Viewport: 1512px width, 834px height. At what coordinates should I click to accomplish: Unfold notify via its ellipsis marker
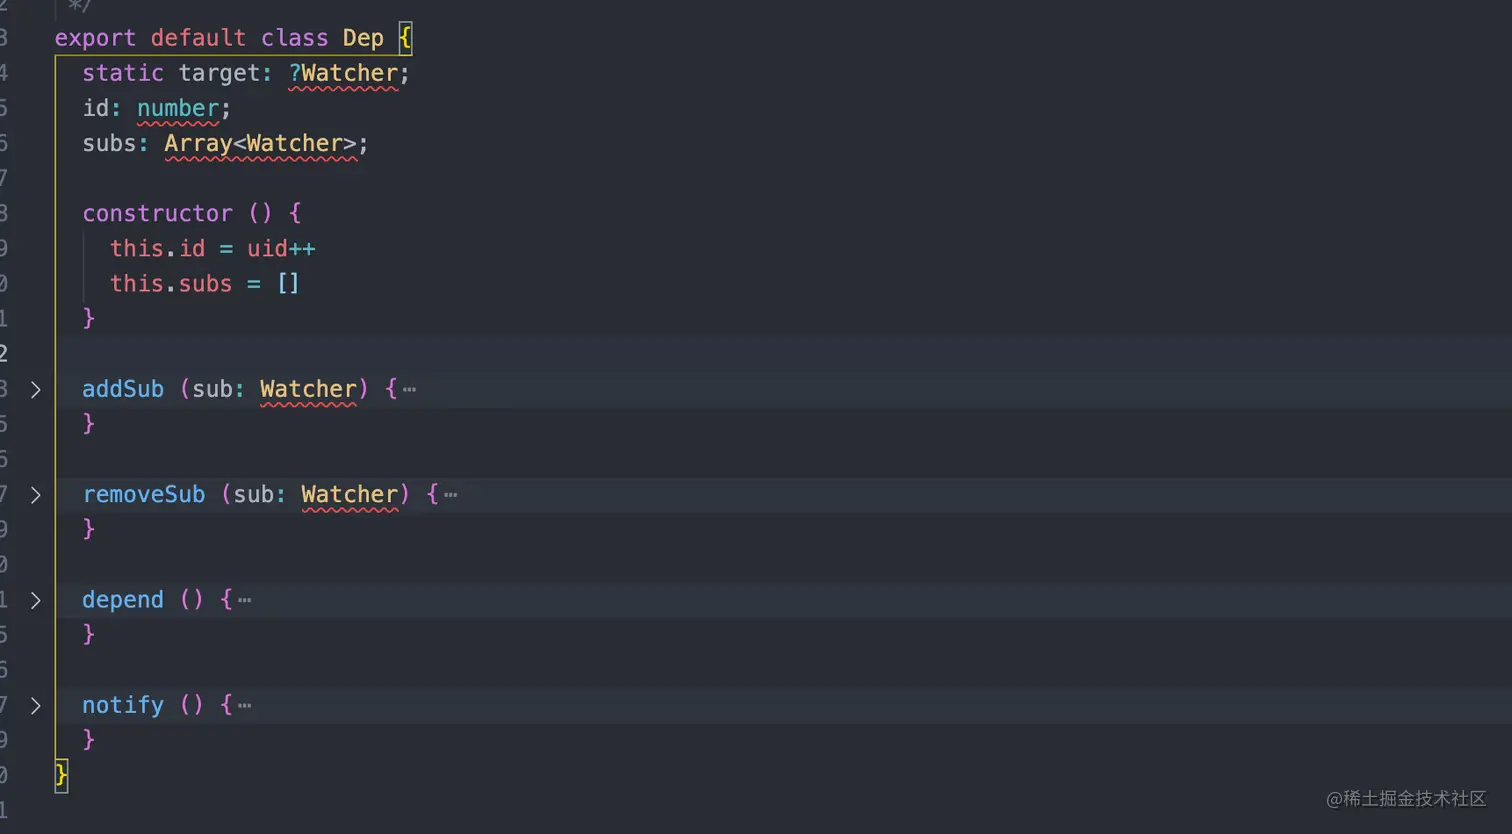point(244,706)
